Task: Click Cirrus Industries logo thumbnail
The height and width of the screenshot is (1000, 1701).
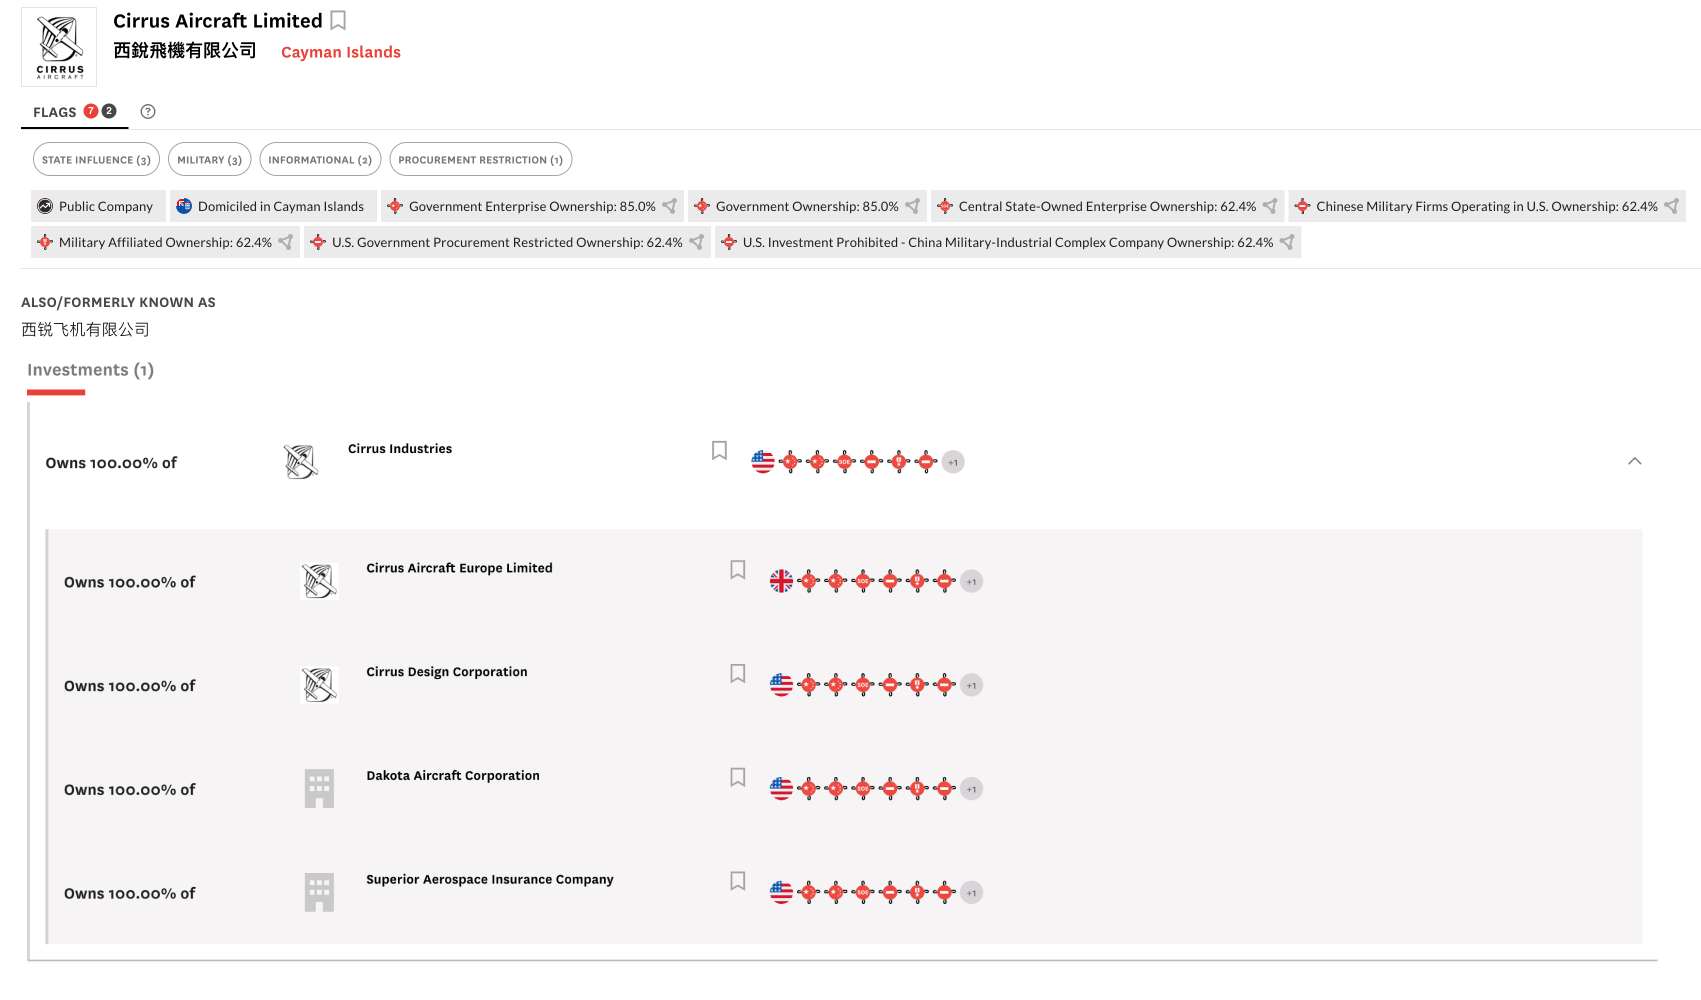Action: click(301, 462)
